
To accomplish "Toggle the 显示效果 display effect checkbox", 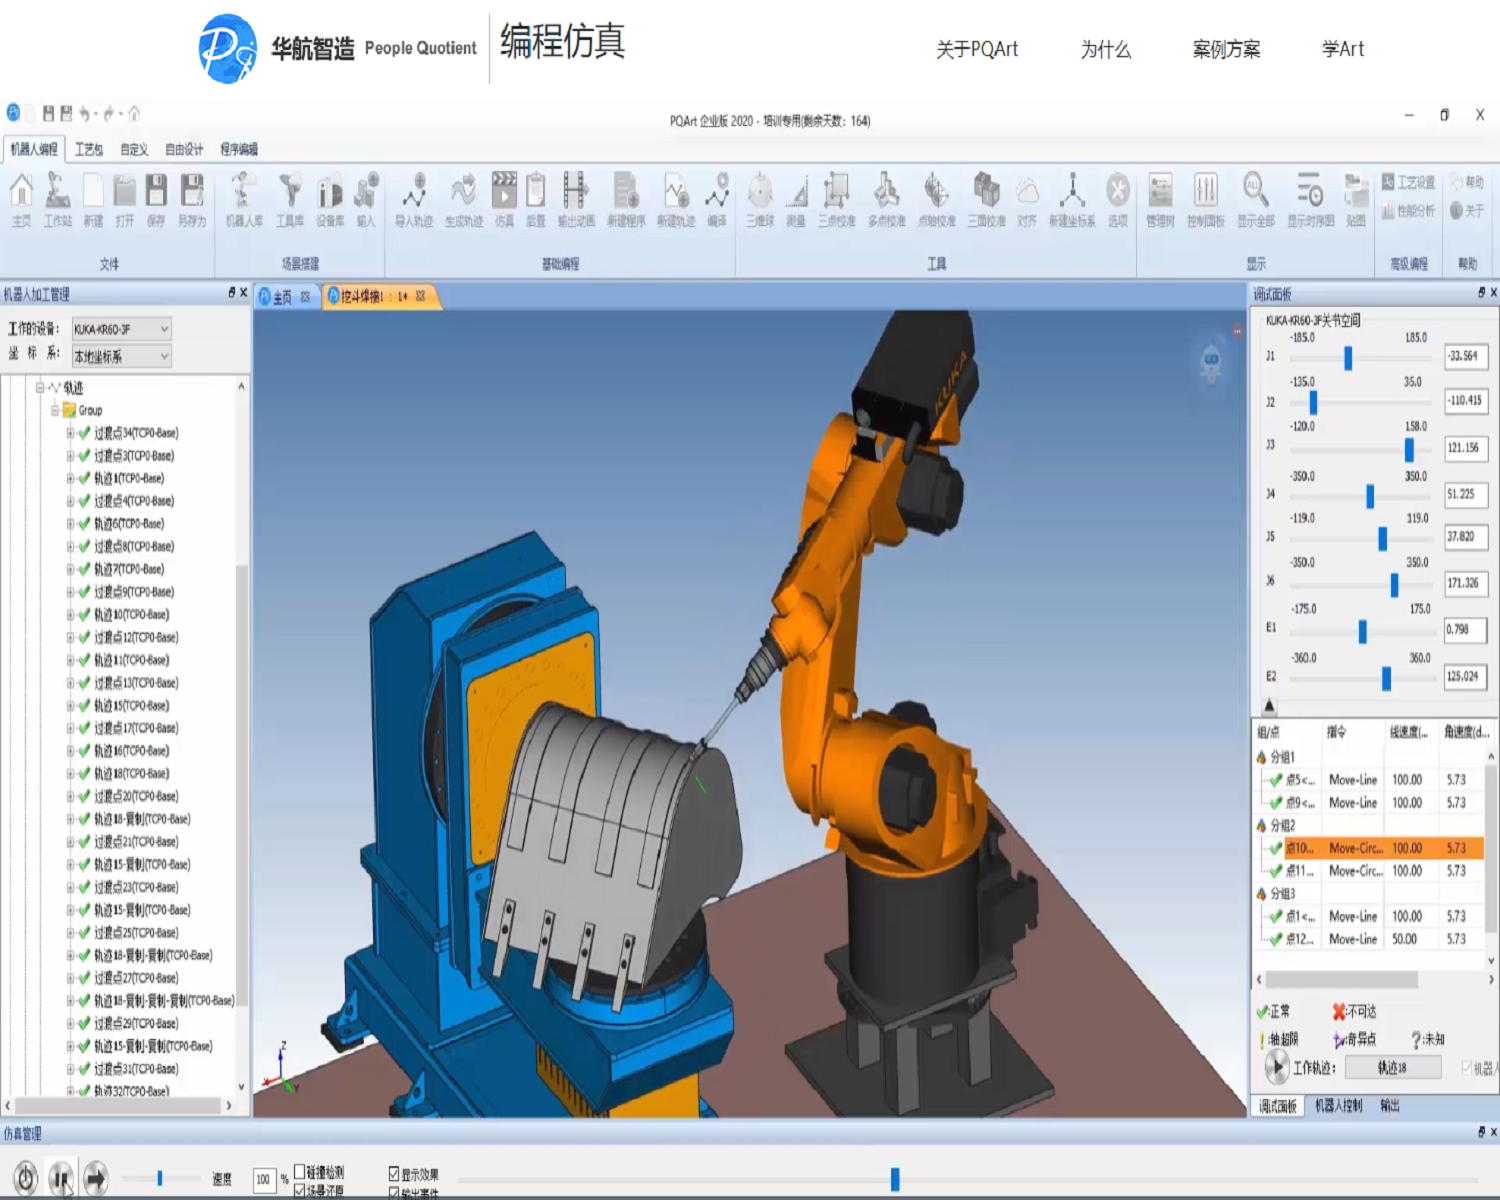I will coord(394,1174).
